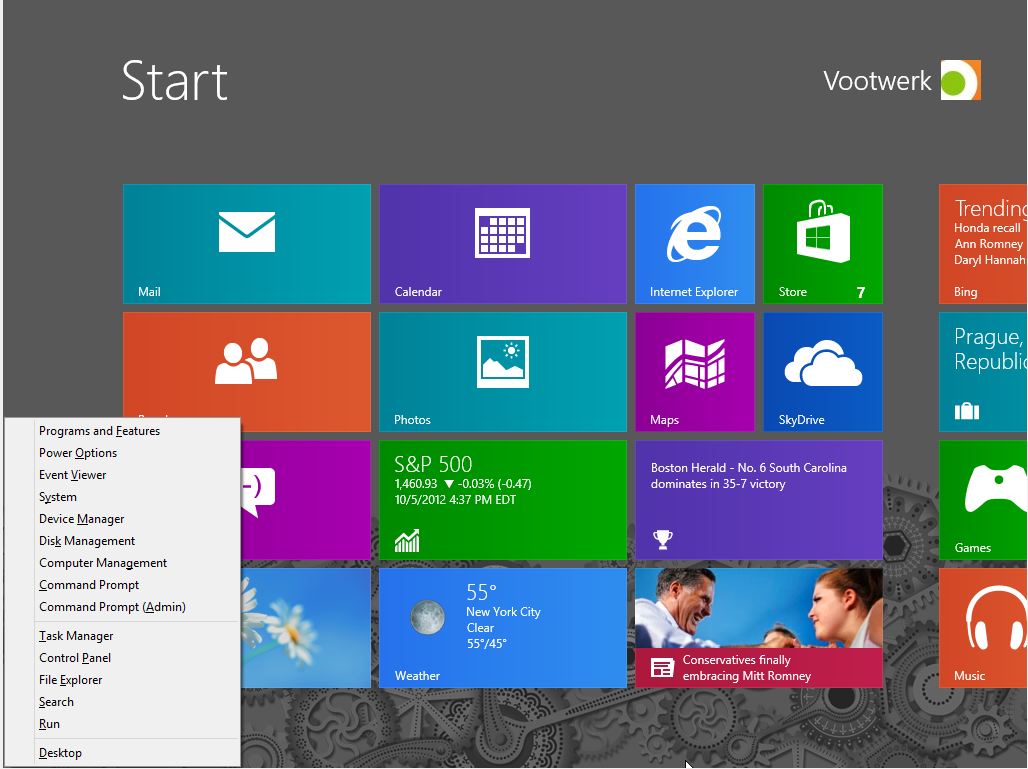This screenshot has width=1028, height=769.
Task: Launch Internet Explorer via its e icon
Action: (x=694, y=233)
